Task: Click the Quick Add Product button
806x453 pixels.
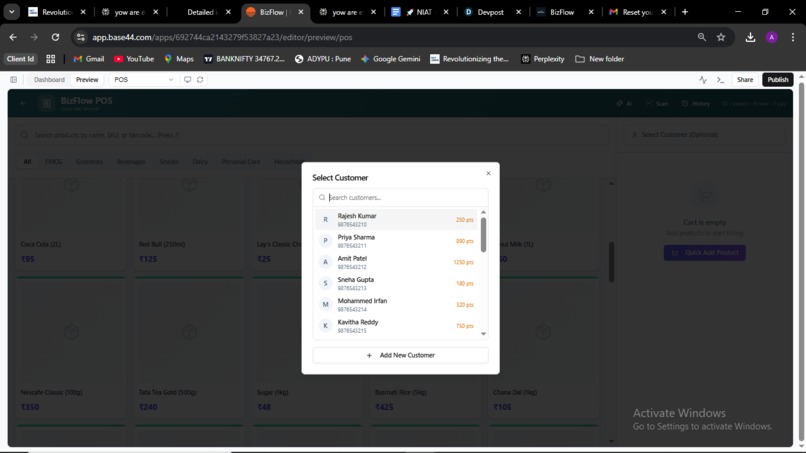Action: [x=705, y=252]
